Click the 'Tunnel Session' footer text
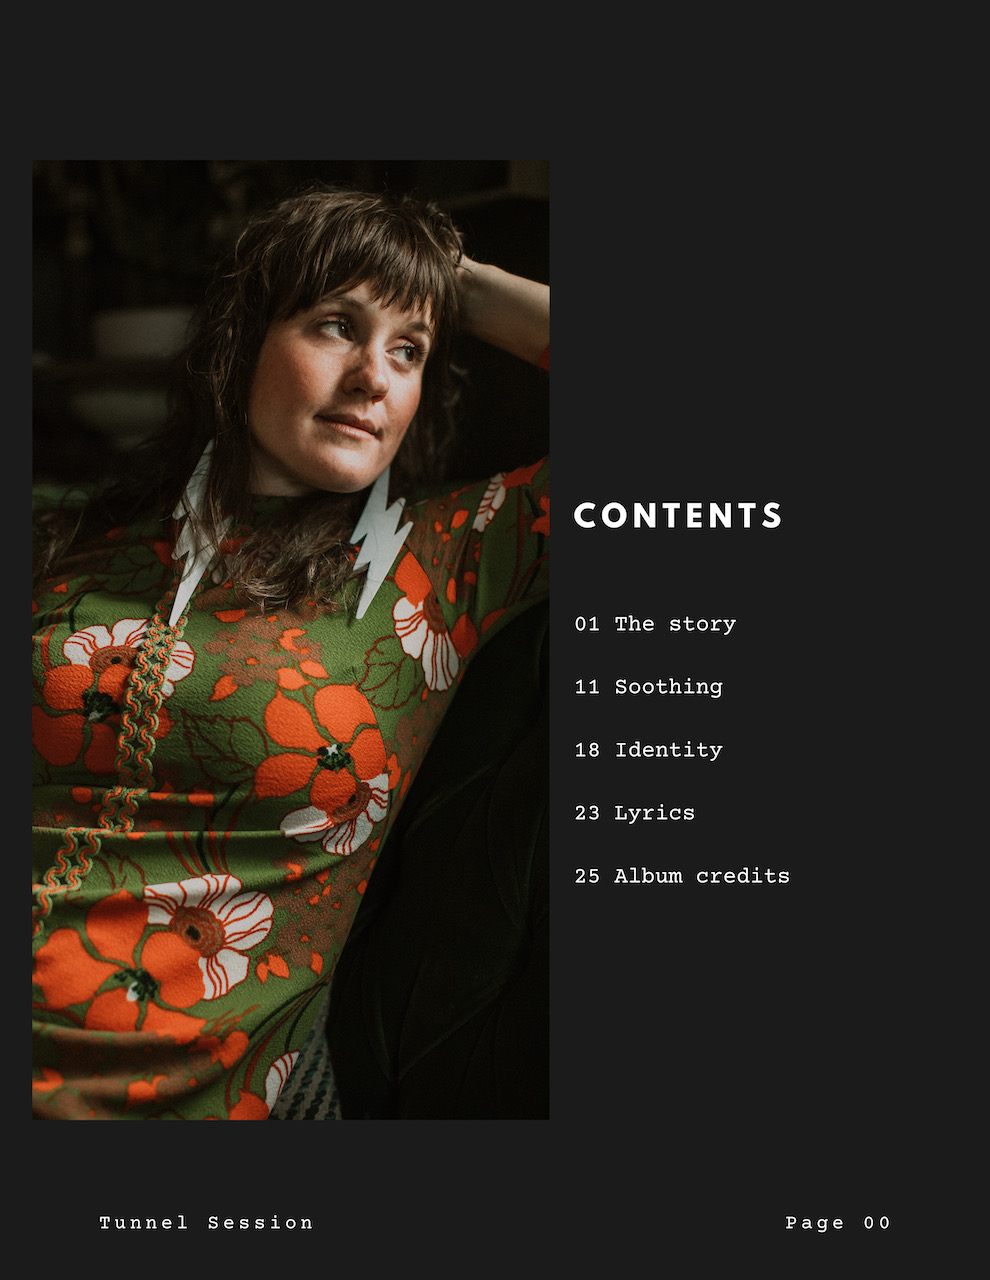Screen dimensions: 990x1280 pos(206,1222)
